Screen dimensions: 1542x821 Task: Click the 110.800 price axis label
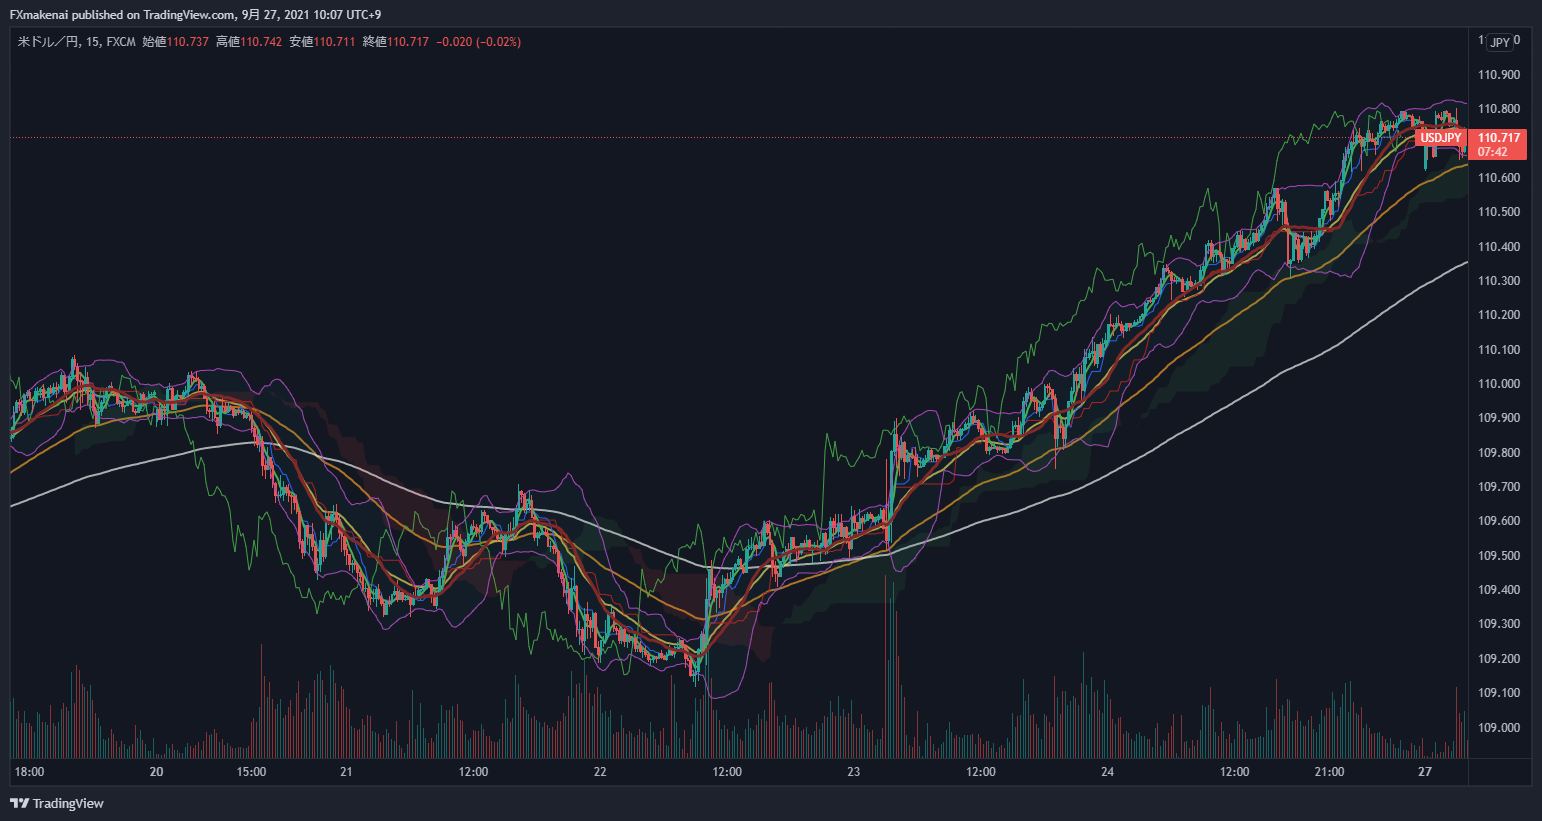pos(1499,109)
